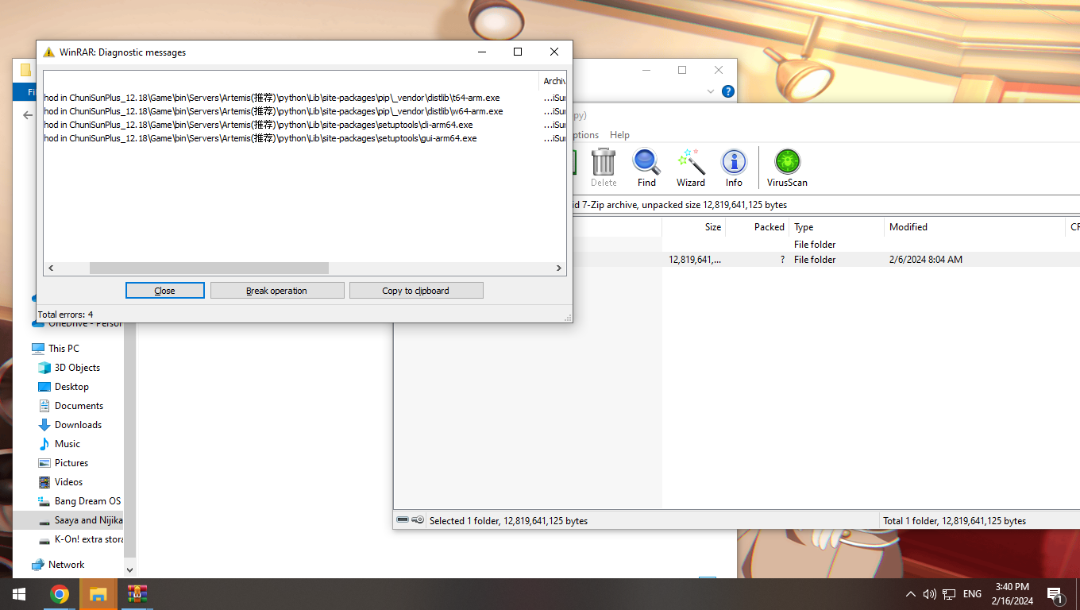Click the Break operation button

click(x=276, y=291)
